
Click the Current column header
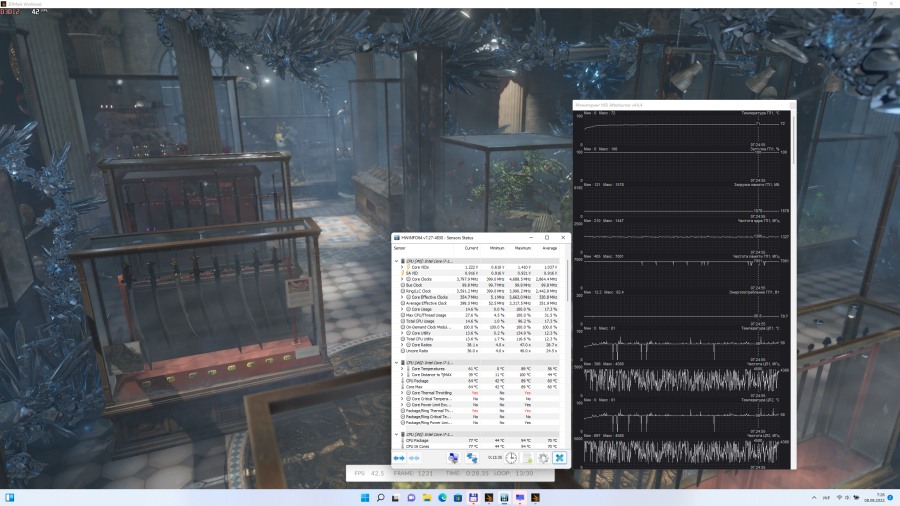(471, 248)
